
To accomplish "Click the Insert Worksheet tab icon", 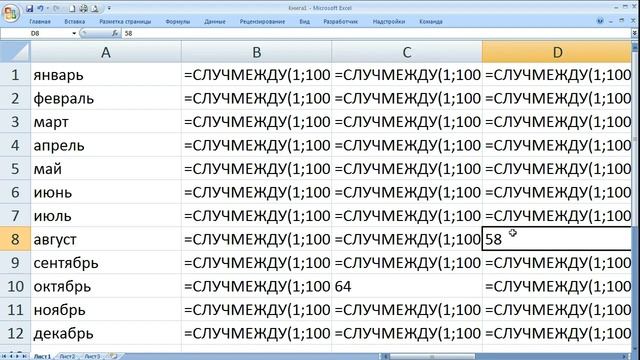I will click(x=114, y=356).
